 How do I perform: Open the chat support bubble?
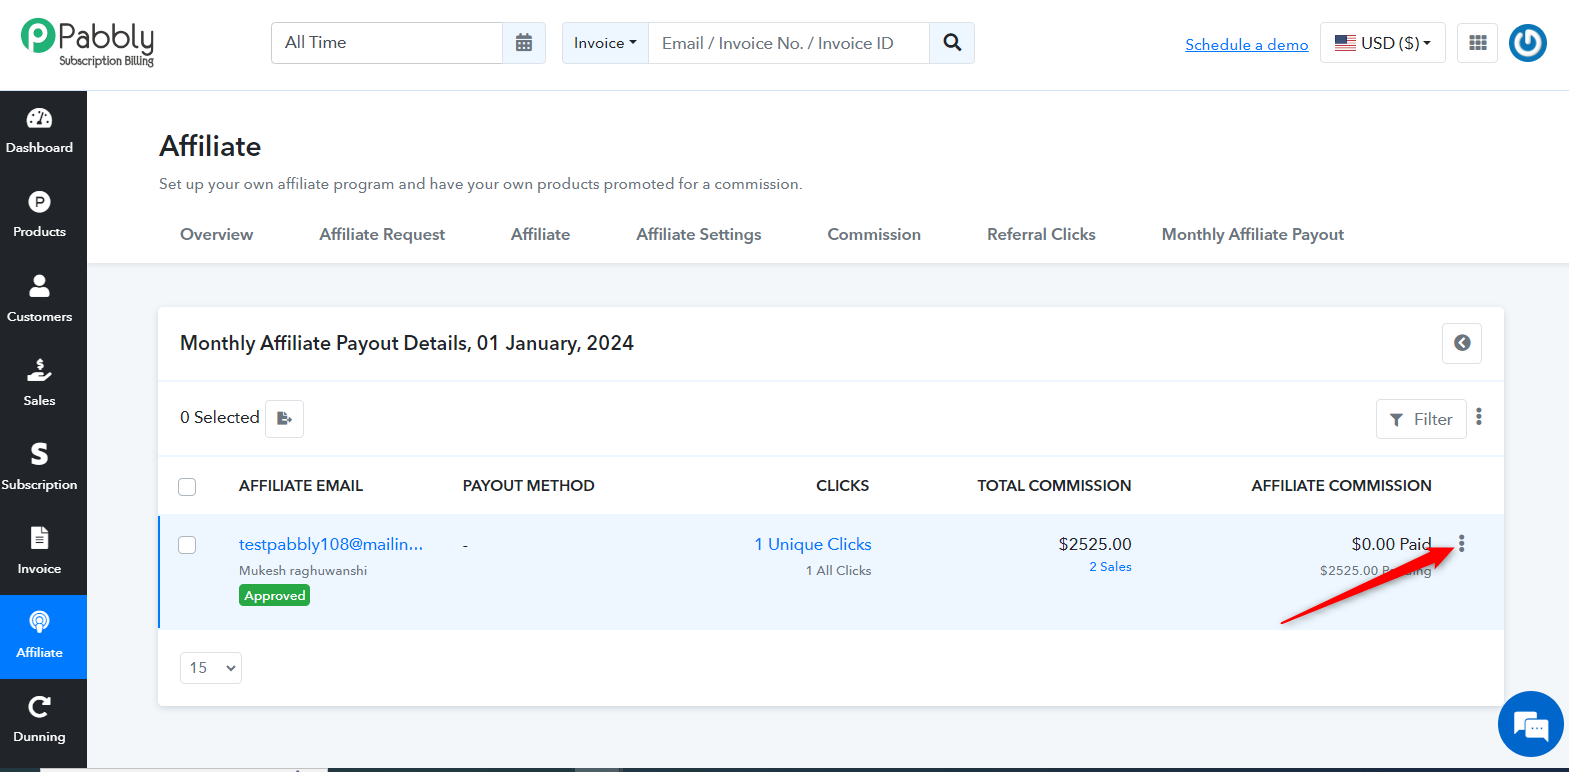coord(1531,724)
